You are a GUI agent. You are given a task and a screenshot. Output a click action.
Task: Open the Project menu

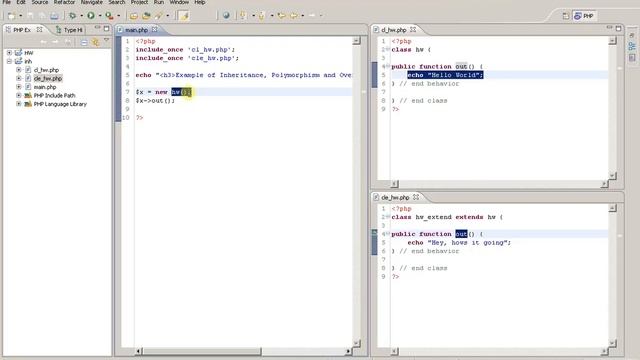139,2
